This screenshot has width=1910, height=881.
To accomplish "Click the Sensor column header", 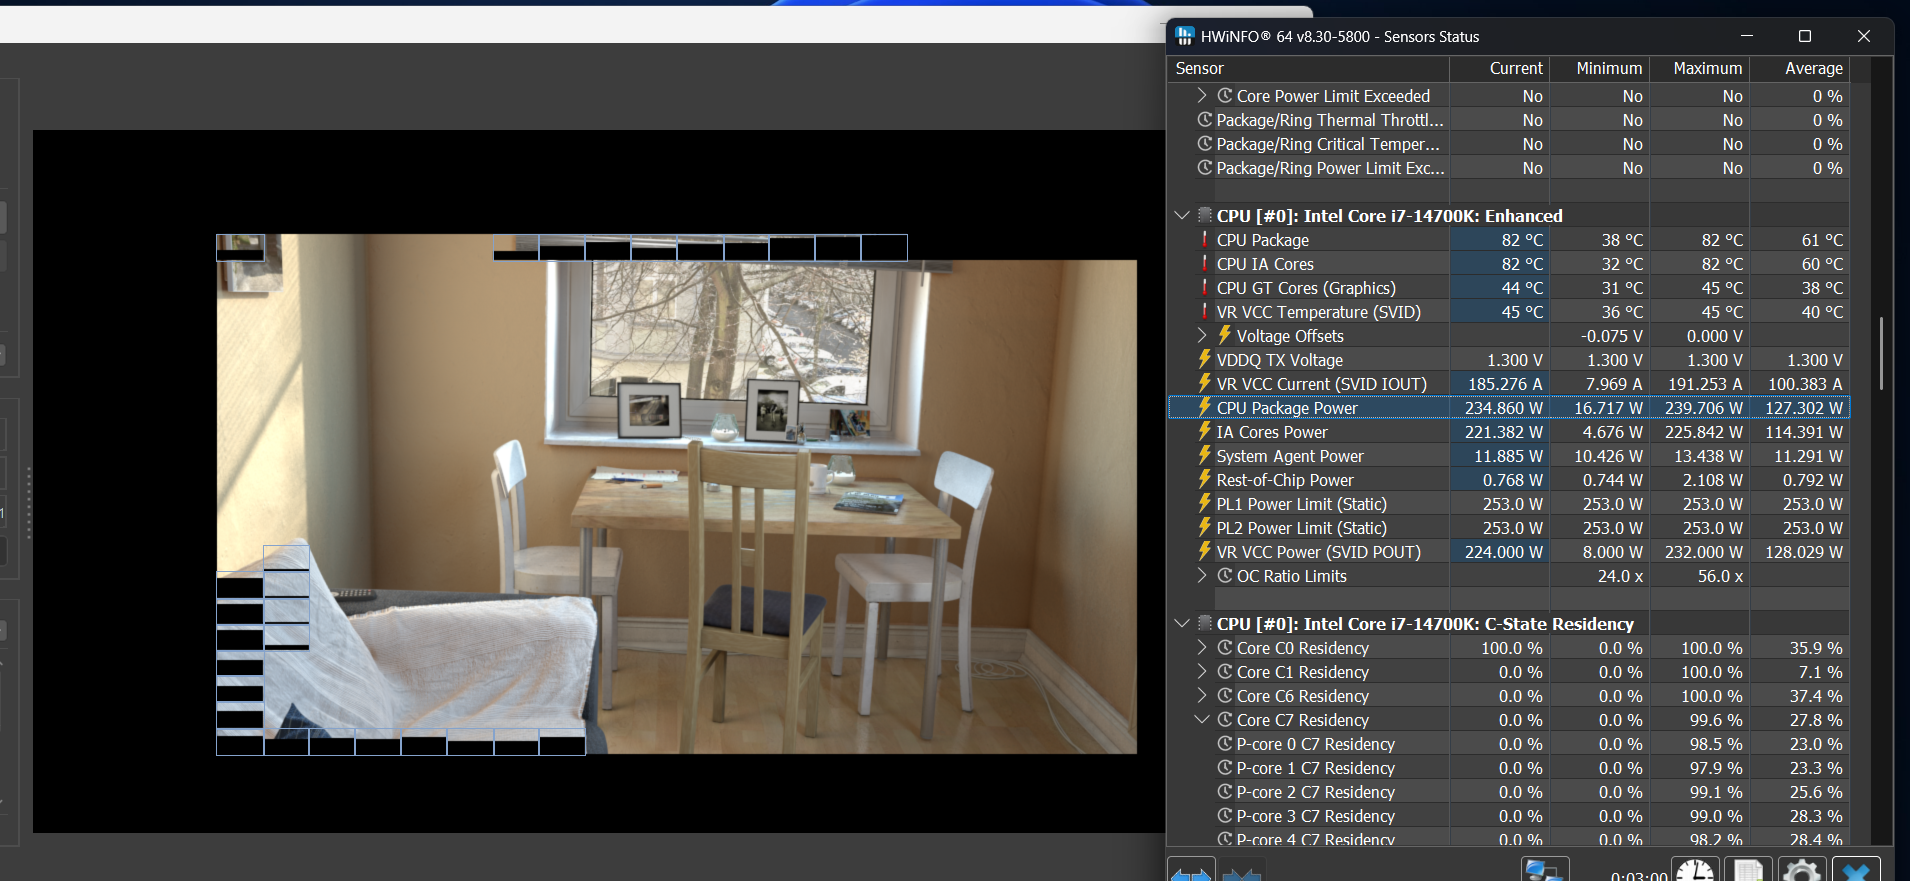I will coord(1309,68).
